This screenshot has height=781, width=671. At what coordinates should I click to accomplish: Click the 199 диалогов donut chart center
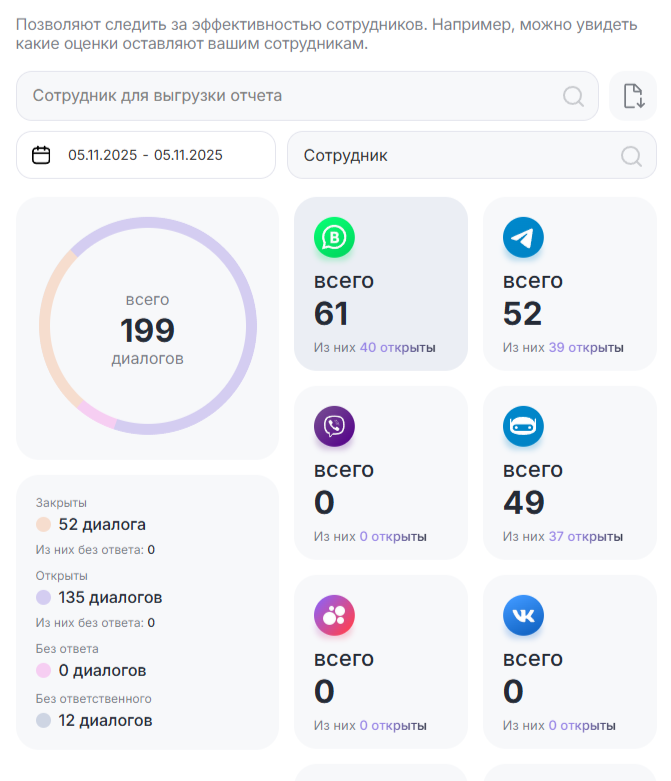147,329
